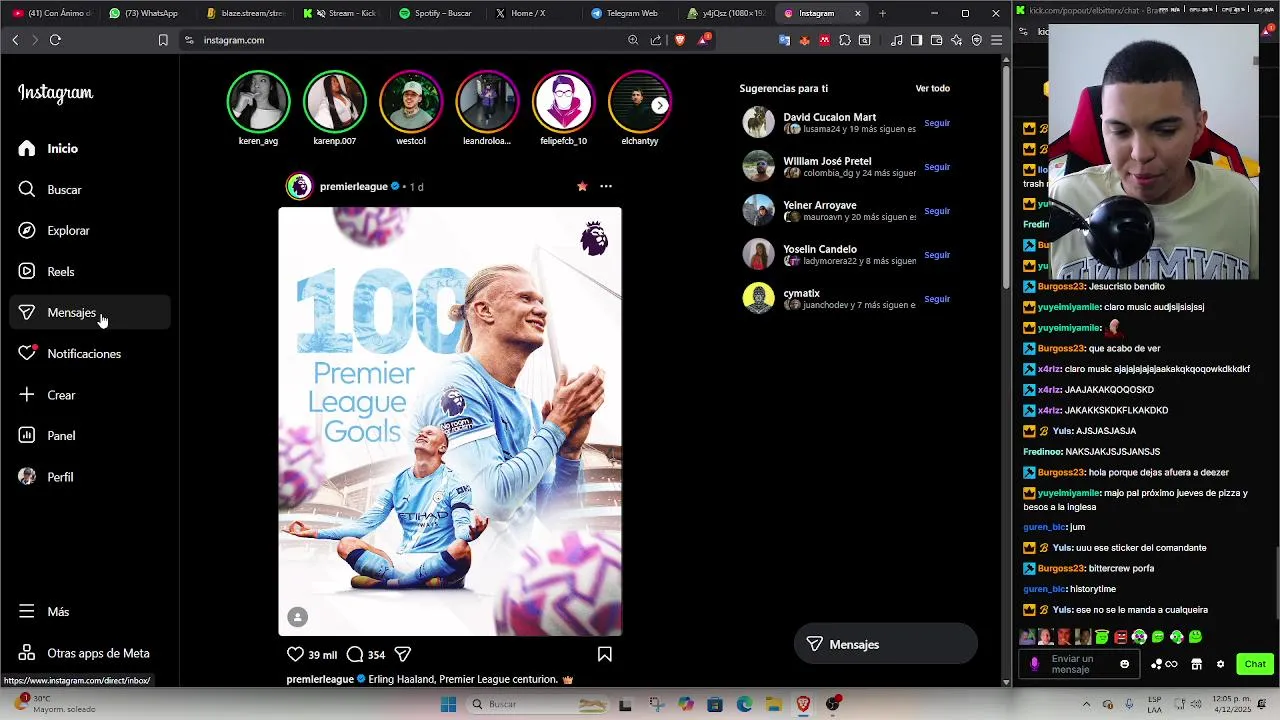This screenshot has height=720, width=1280.
Task: View karenp.007's story
Action: [334, 108]
